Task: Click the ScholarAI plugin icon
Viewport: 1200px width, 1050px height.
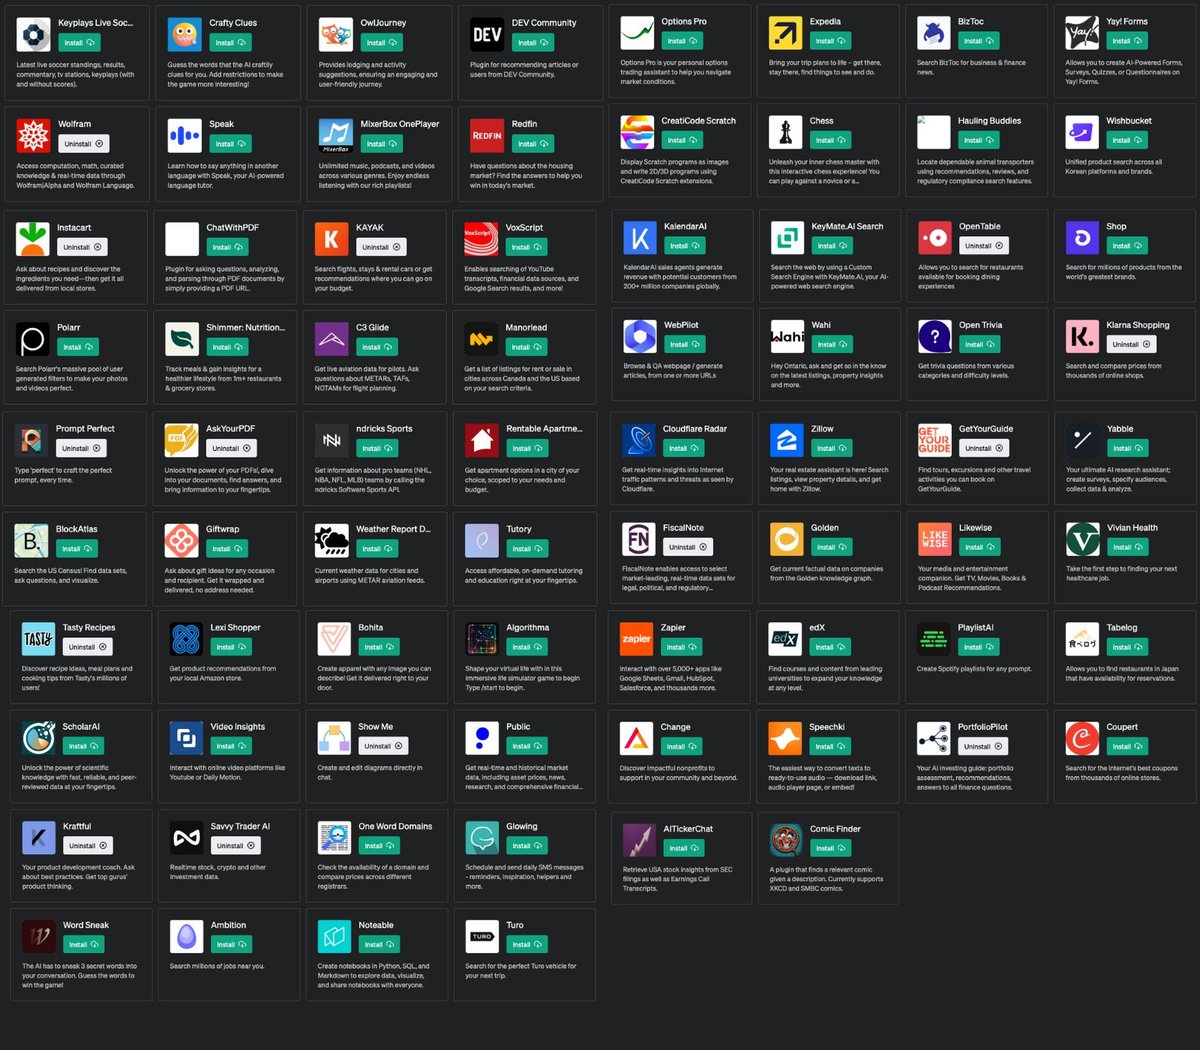Action: point(39,738)
